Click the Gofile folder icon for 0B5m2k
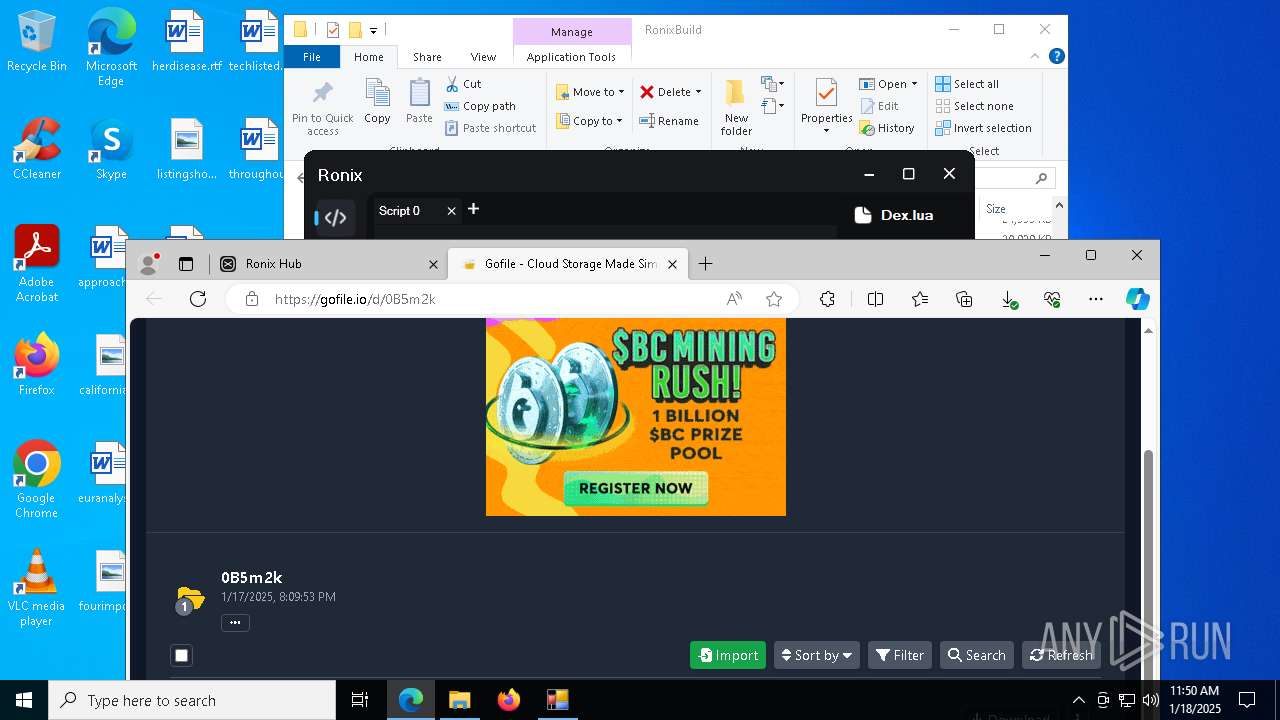 189,599
